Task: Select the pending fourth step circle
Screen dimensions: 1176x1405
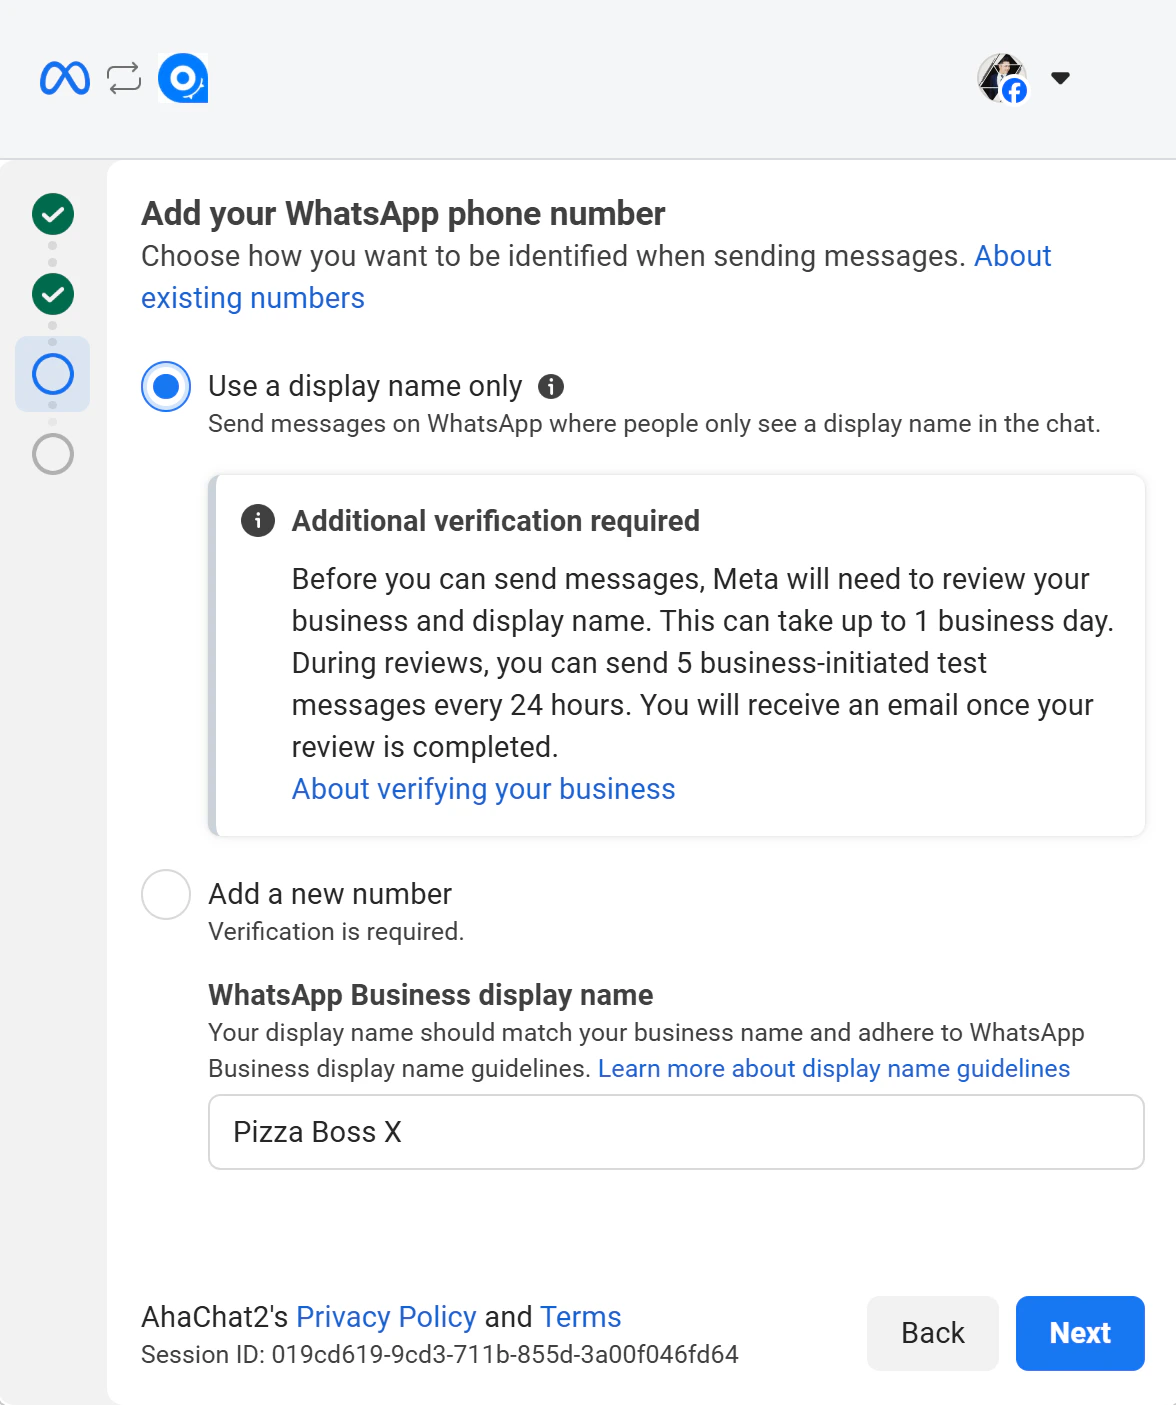Action: pyautogui.click(x=53, y=454)
